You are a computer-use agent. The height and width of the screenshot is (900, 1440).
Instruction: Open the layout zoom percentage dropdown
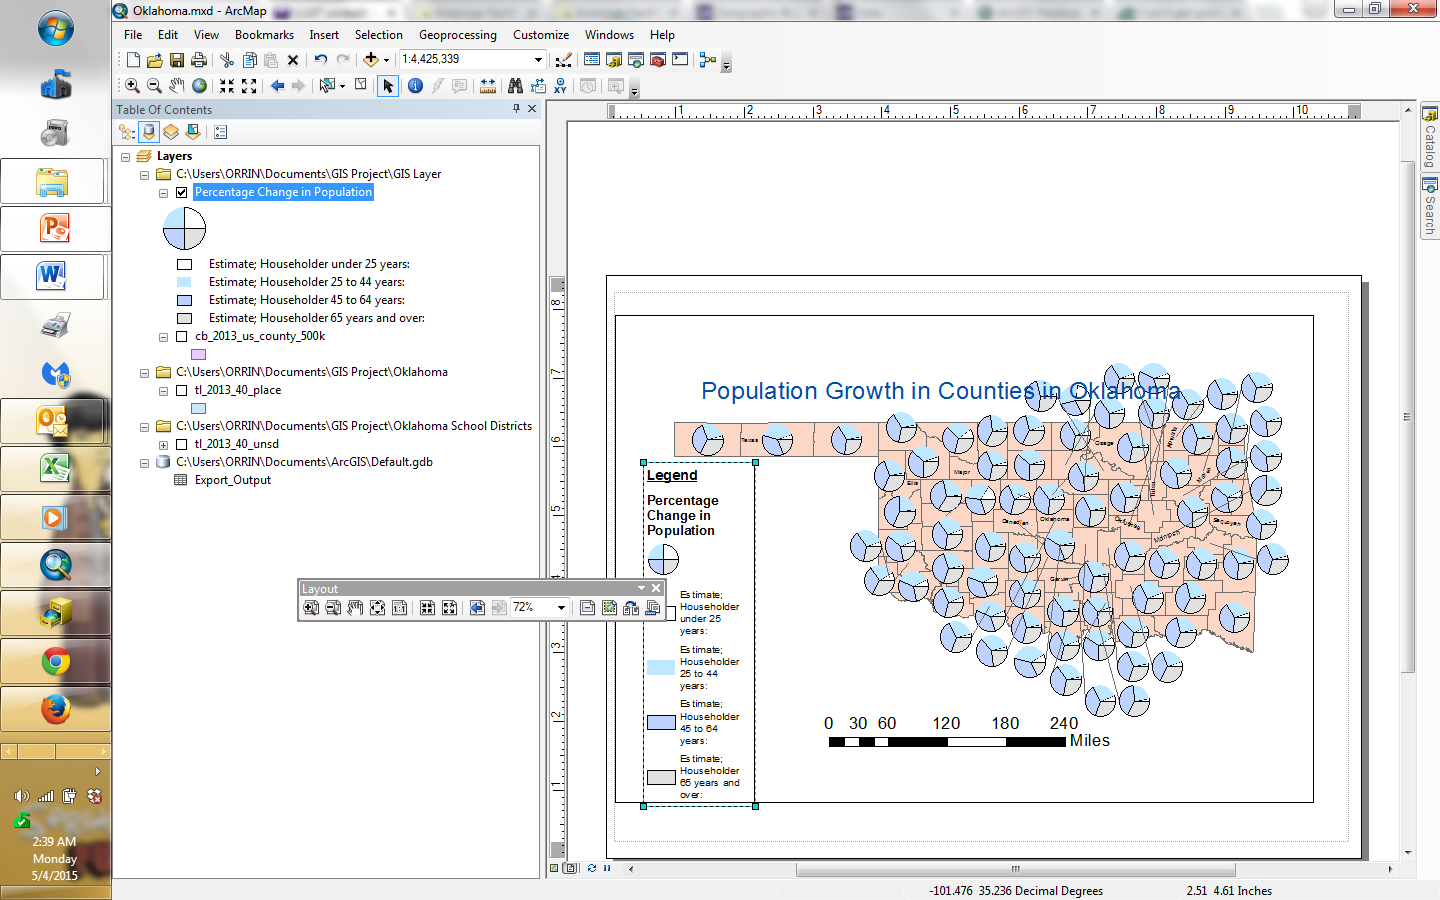pyautogui.click(x=561, y=608)
